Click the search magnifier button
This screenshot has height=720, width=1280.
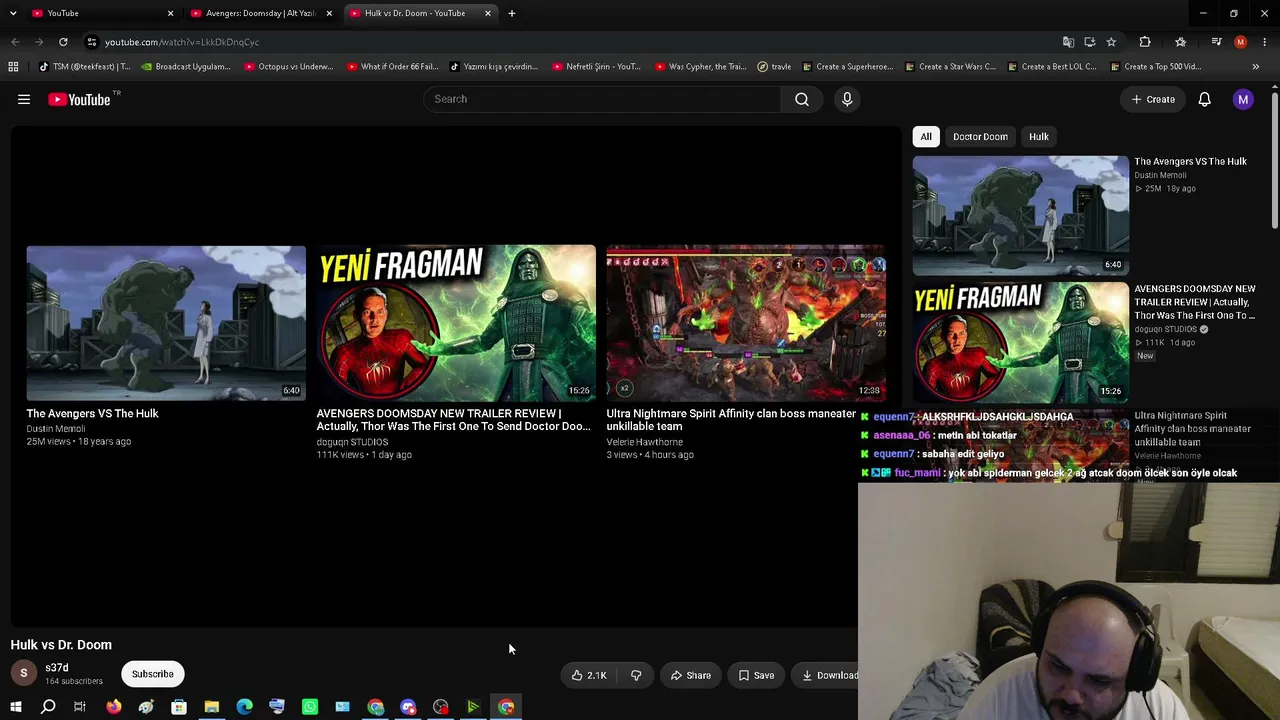(x=802, y=99)
